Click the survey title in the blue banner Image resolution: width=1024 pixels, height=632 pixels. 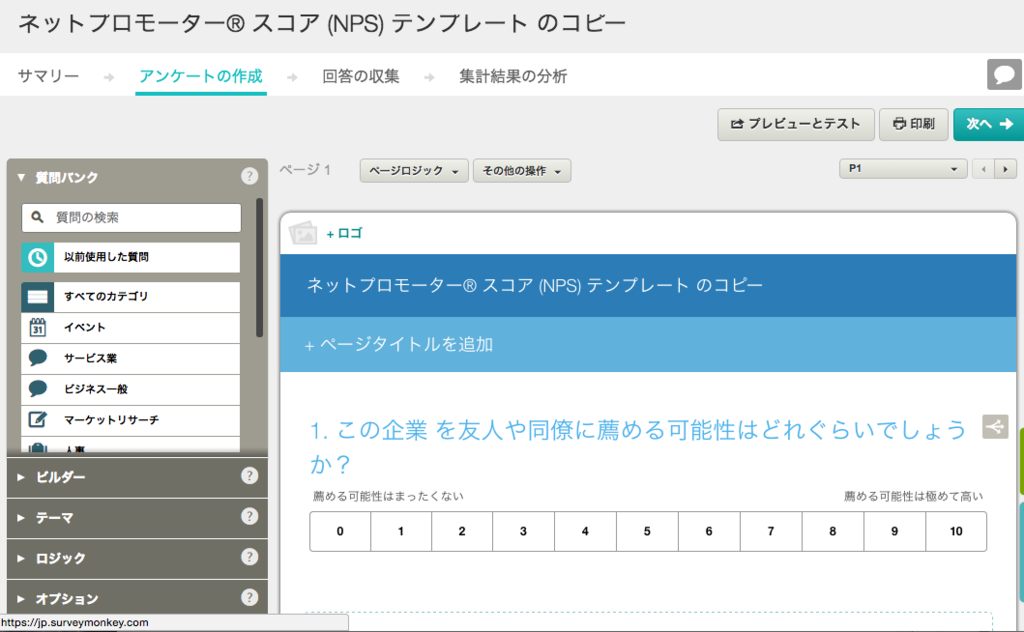(x=534, y=285)
